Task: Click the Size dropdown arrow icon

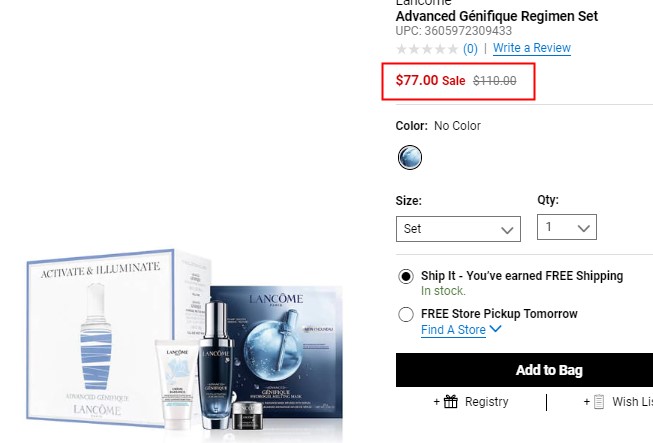Action: pyautogui.click(x=507, y=230)
